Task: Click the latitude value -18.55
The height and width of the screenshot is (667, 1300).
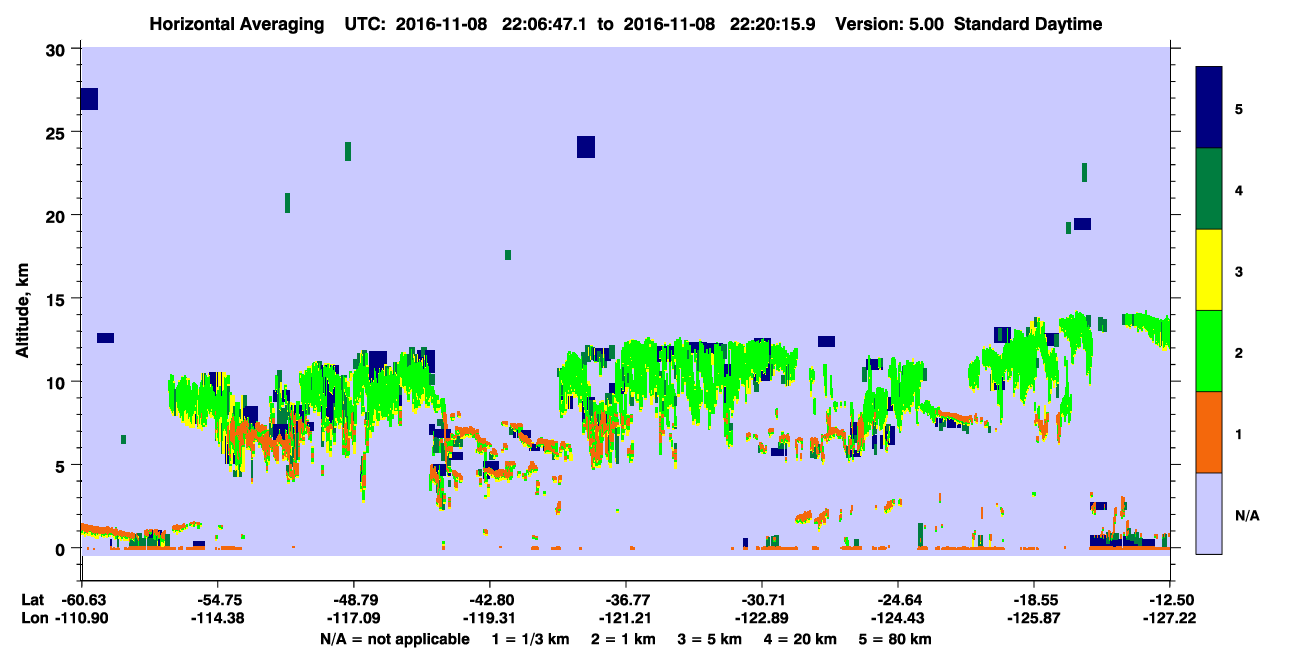Action: coord(1033,600)
